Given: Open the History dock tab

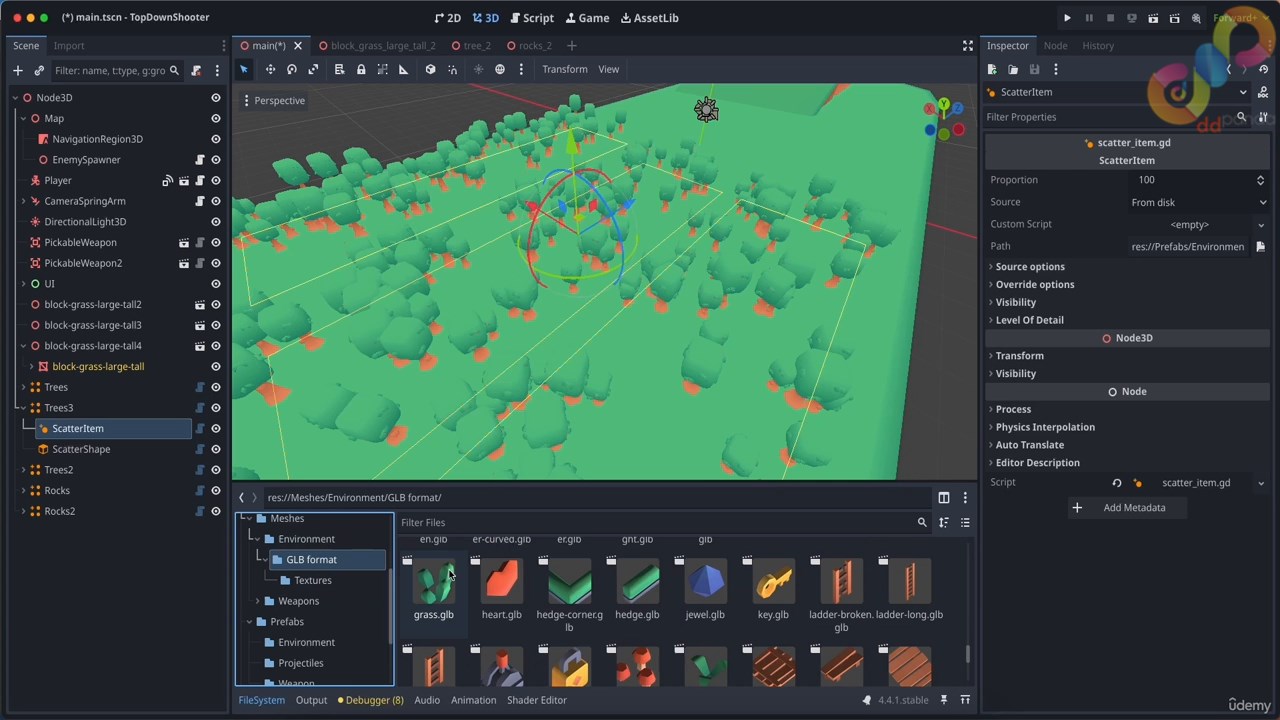Looking at the screenshot, I should 1097,46.
